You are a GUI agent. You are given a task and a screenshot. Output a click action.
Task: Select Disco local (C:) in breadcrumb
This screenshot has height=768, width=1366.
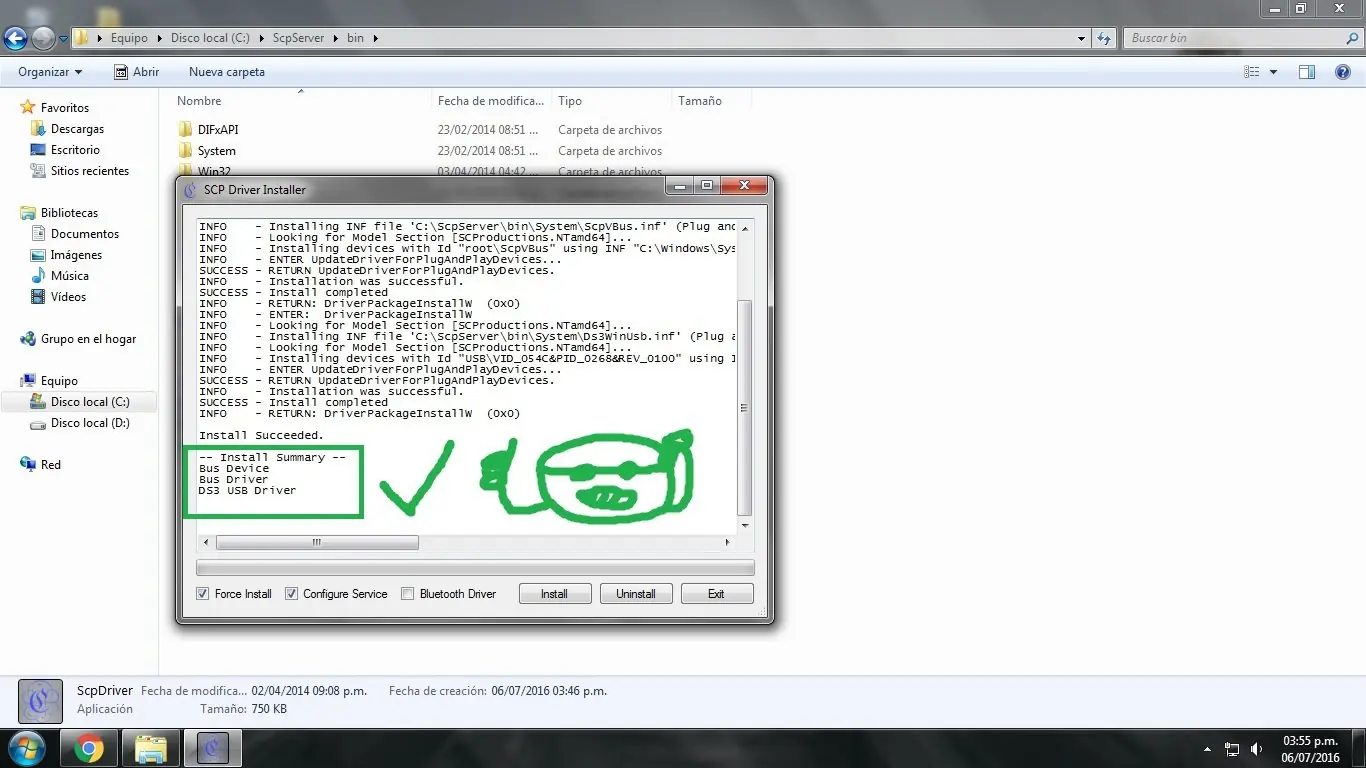pos(210,38)
